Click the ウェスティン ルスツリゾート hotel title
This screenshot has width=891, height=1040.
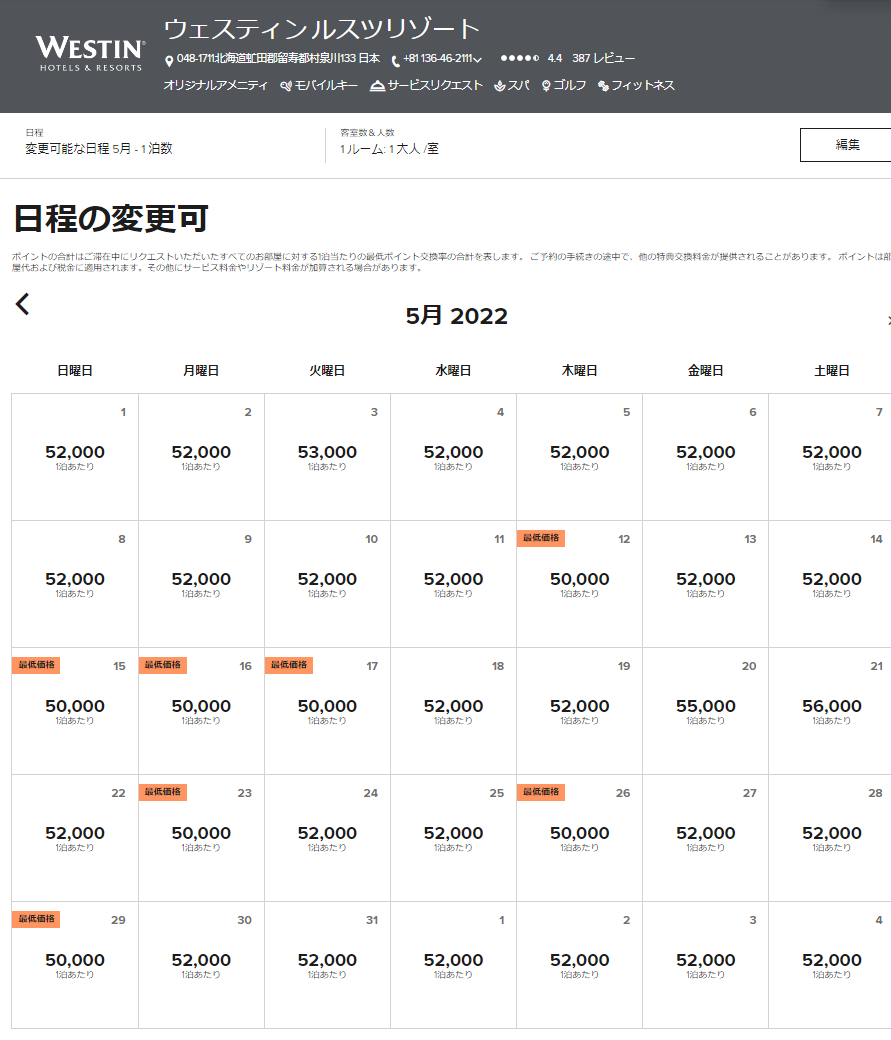coord(322,29)
